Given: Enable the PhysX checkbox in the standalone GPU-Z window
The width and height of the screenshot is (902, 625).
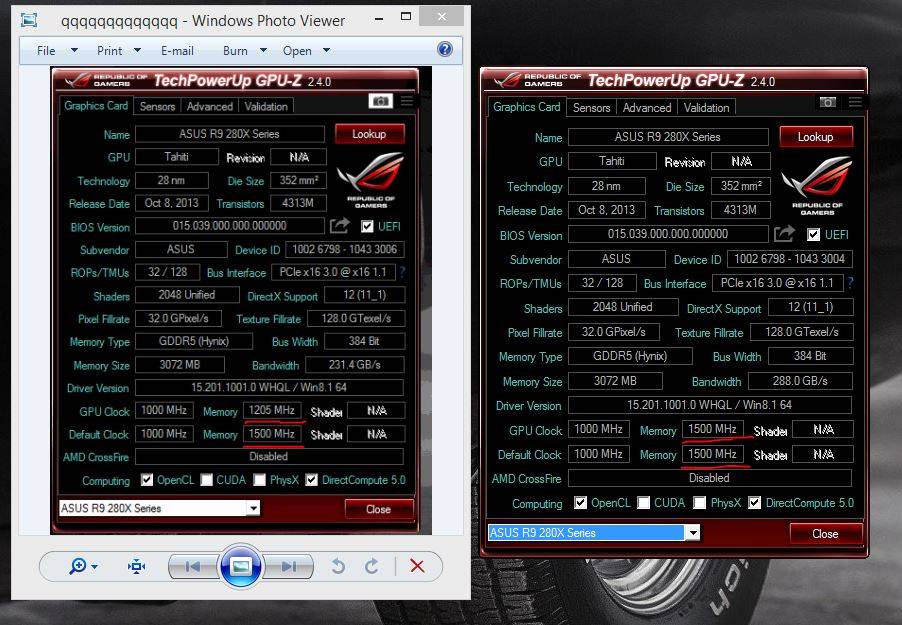Looking at the screenshot, I should [x=700, y=503].
